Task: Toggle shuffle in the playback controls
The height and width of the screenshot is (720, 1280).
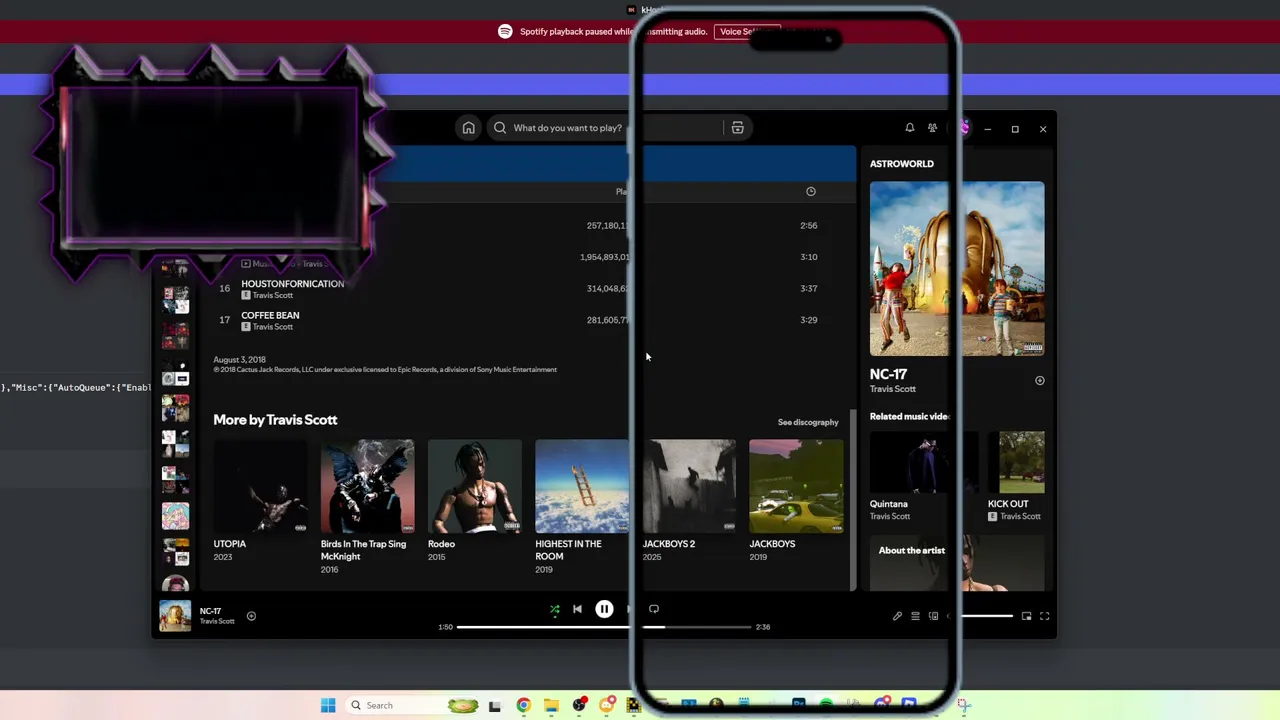Action: pyautogui.click(x=555, y=609)
